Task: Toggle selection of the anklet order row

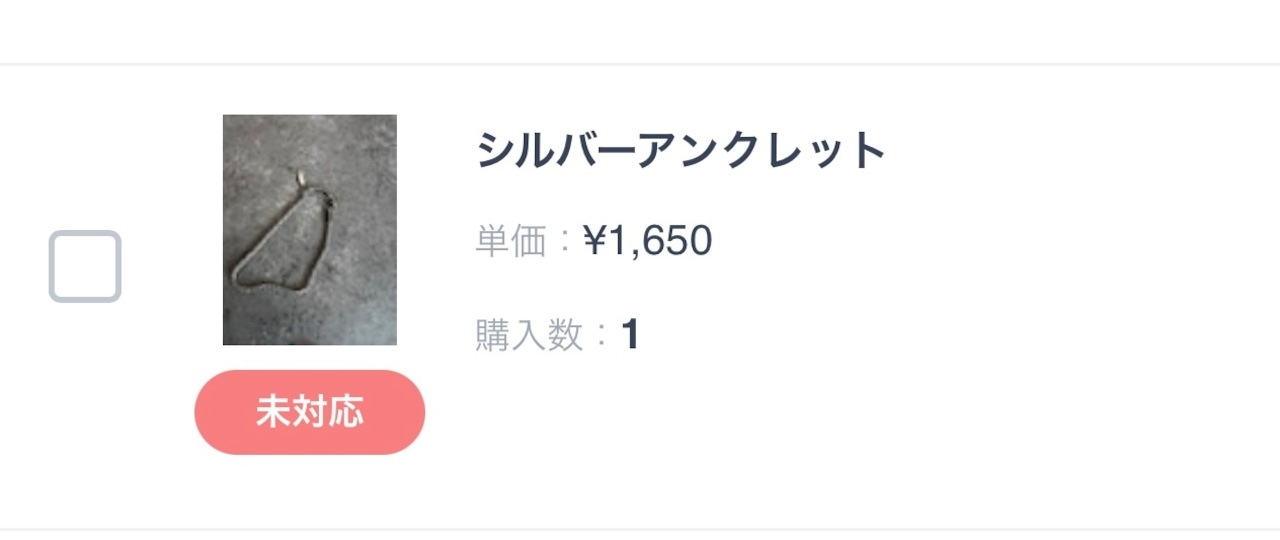Action: [x=85, y=266]
